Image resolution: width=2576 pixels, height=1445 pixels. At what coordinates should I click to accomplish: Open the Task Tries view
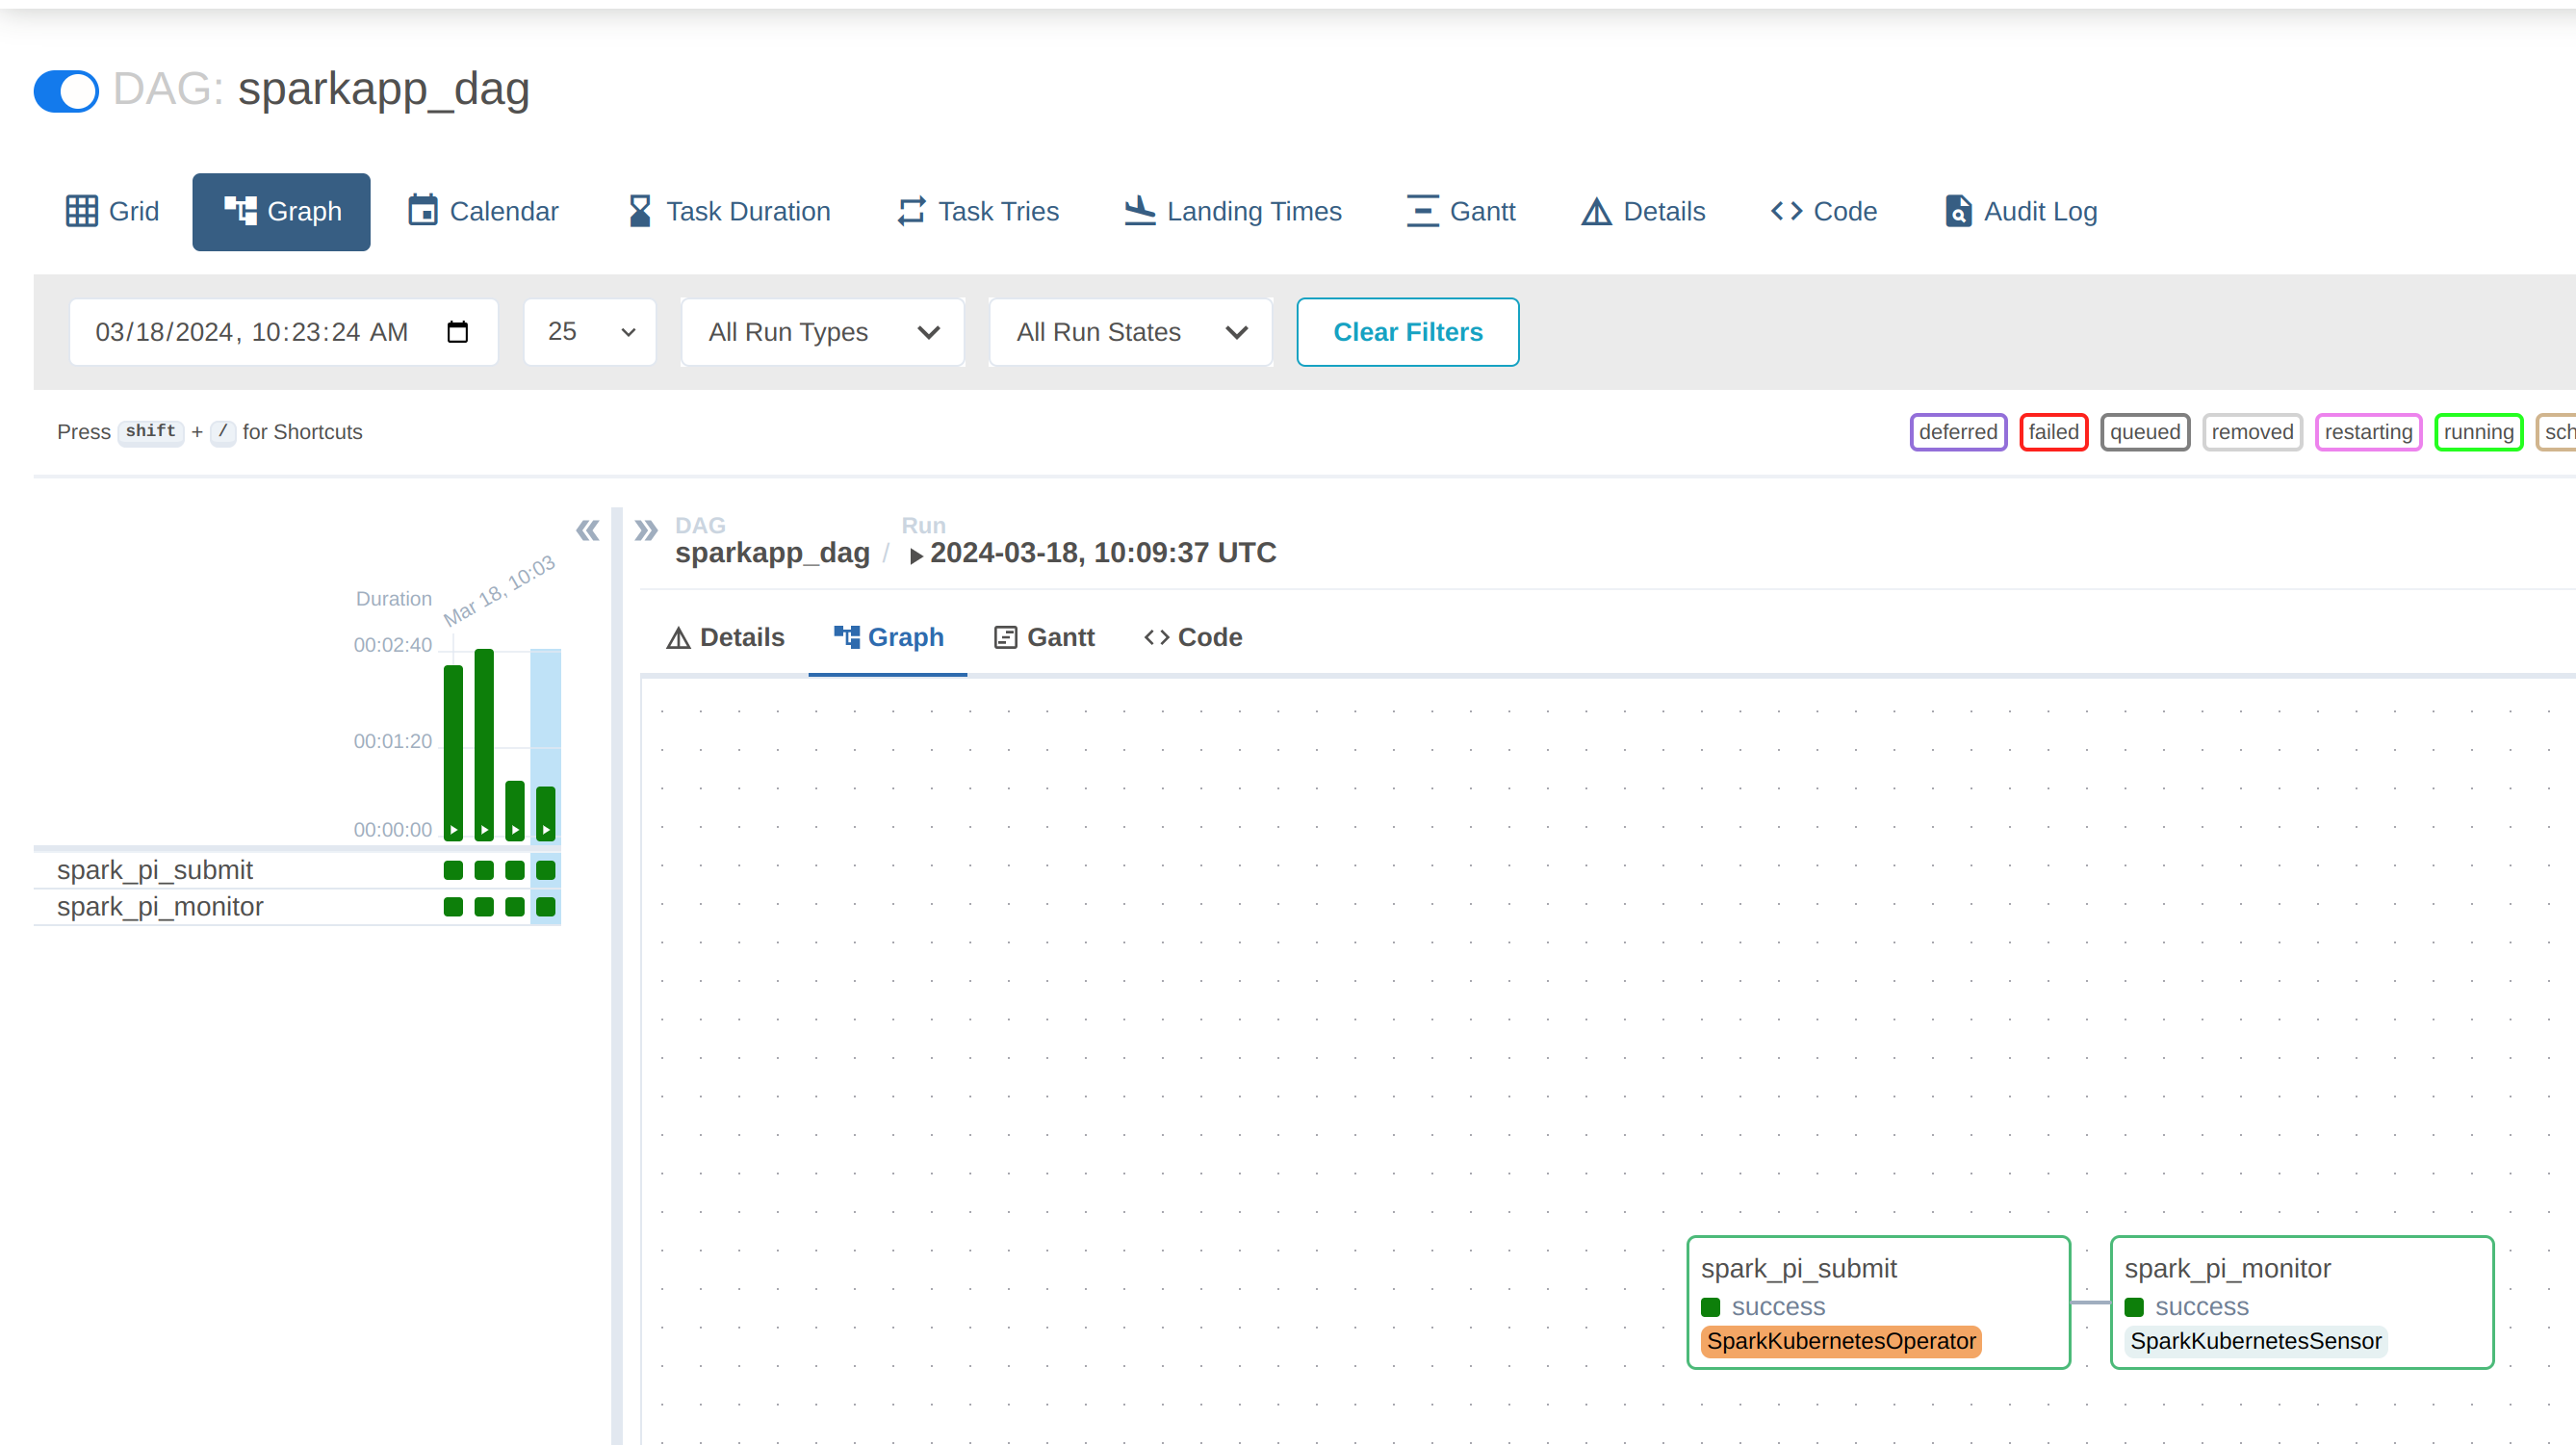[x=977, y=211]
